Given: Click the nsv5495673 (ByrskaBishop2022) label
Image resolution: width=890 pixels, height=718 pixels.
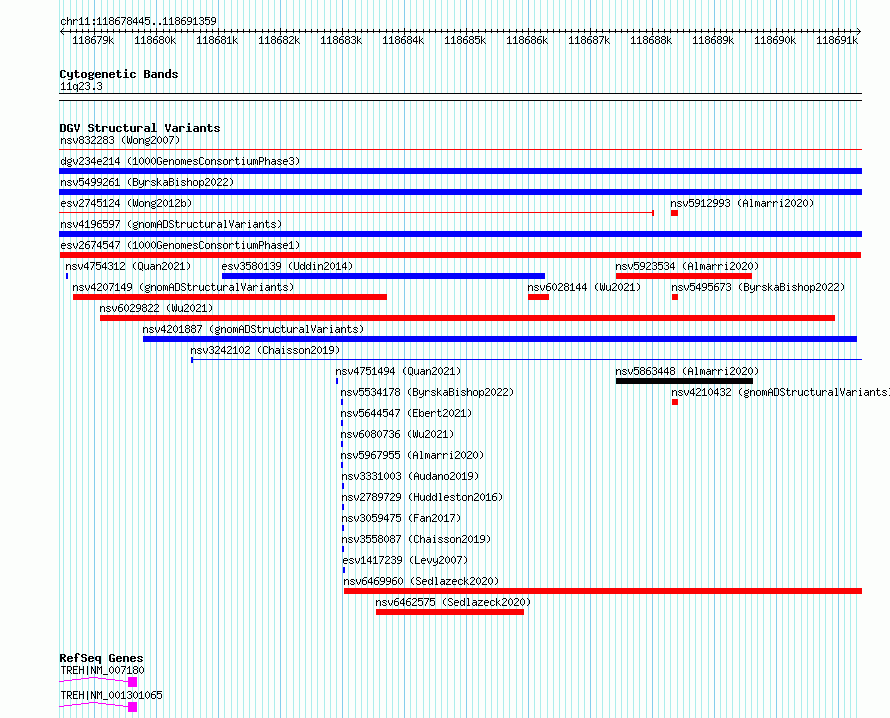Looking at the screenshot, I should point(758,287).
